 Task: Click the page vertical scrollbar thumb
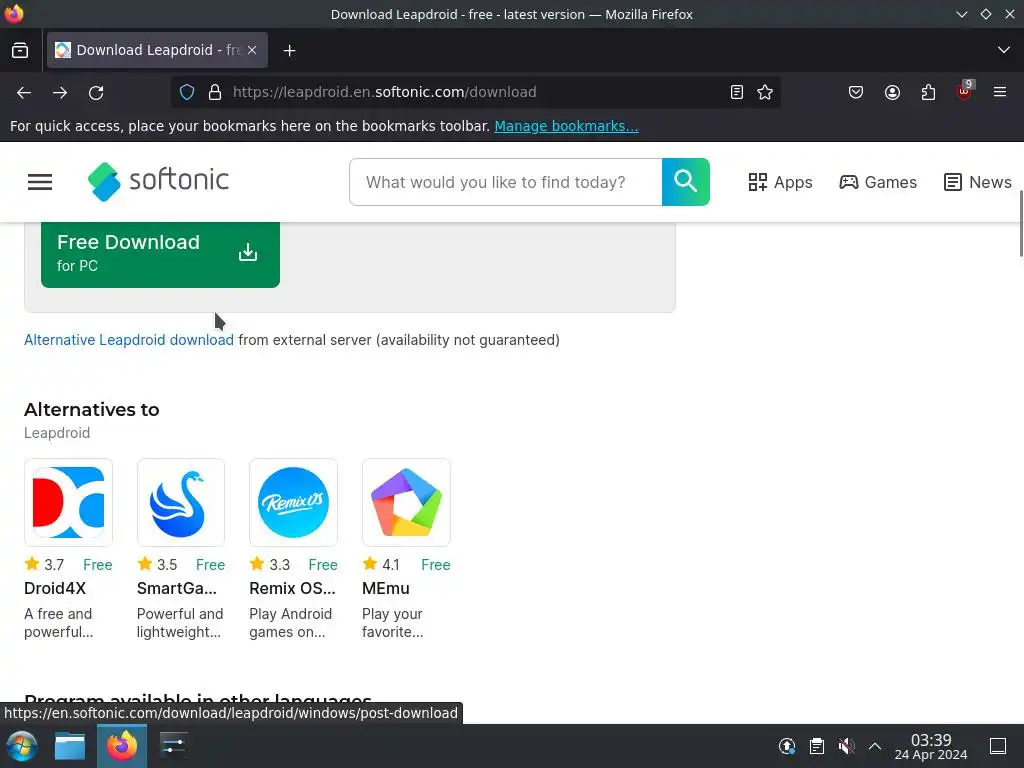coord(1021,224)
